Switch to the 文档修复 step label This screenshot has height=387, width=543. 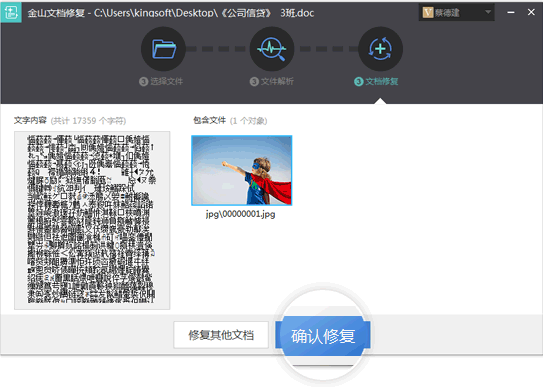click(x=382, y=82)
